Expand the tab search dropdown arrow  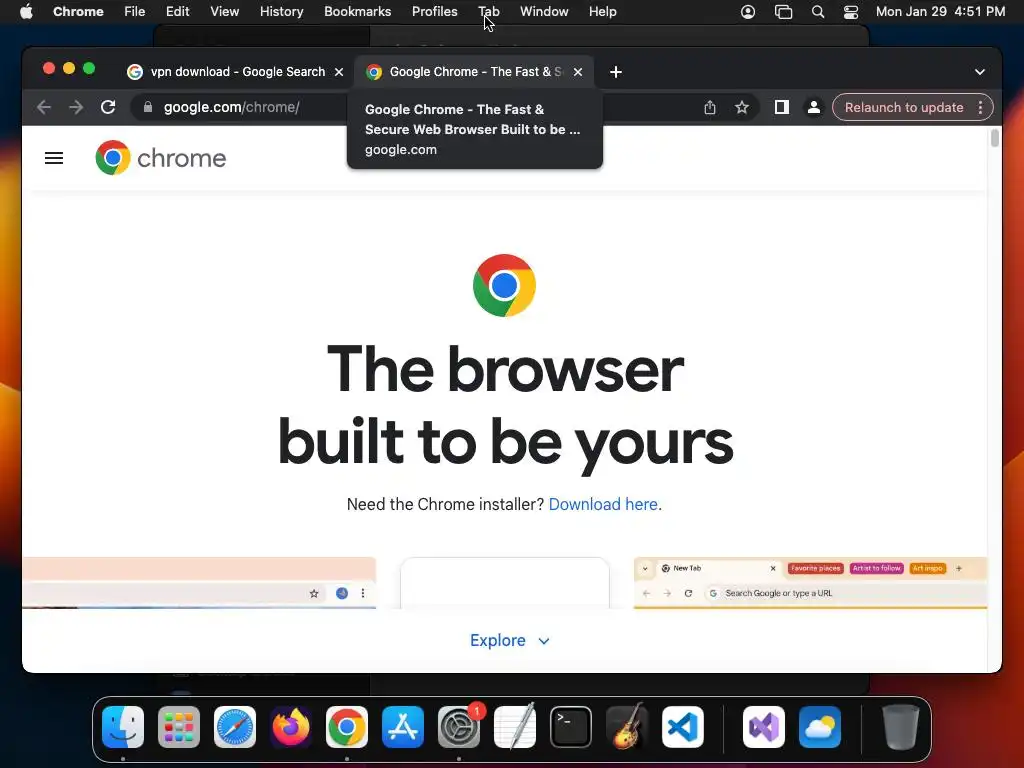(980, 72)
